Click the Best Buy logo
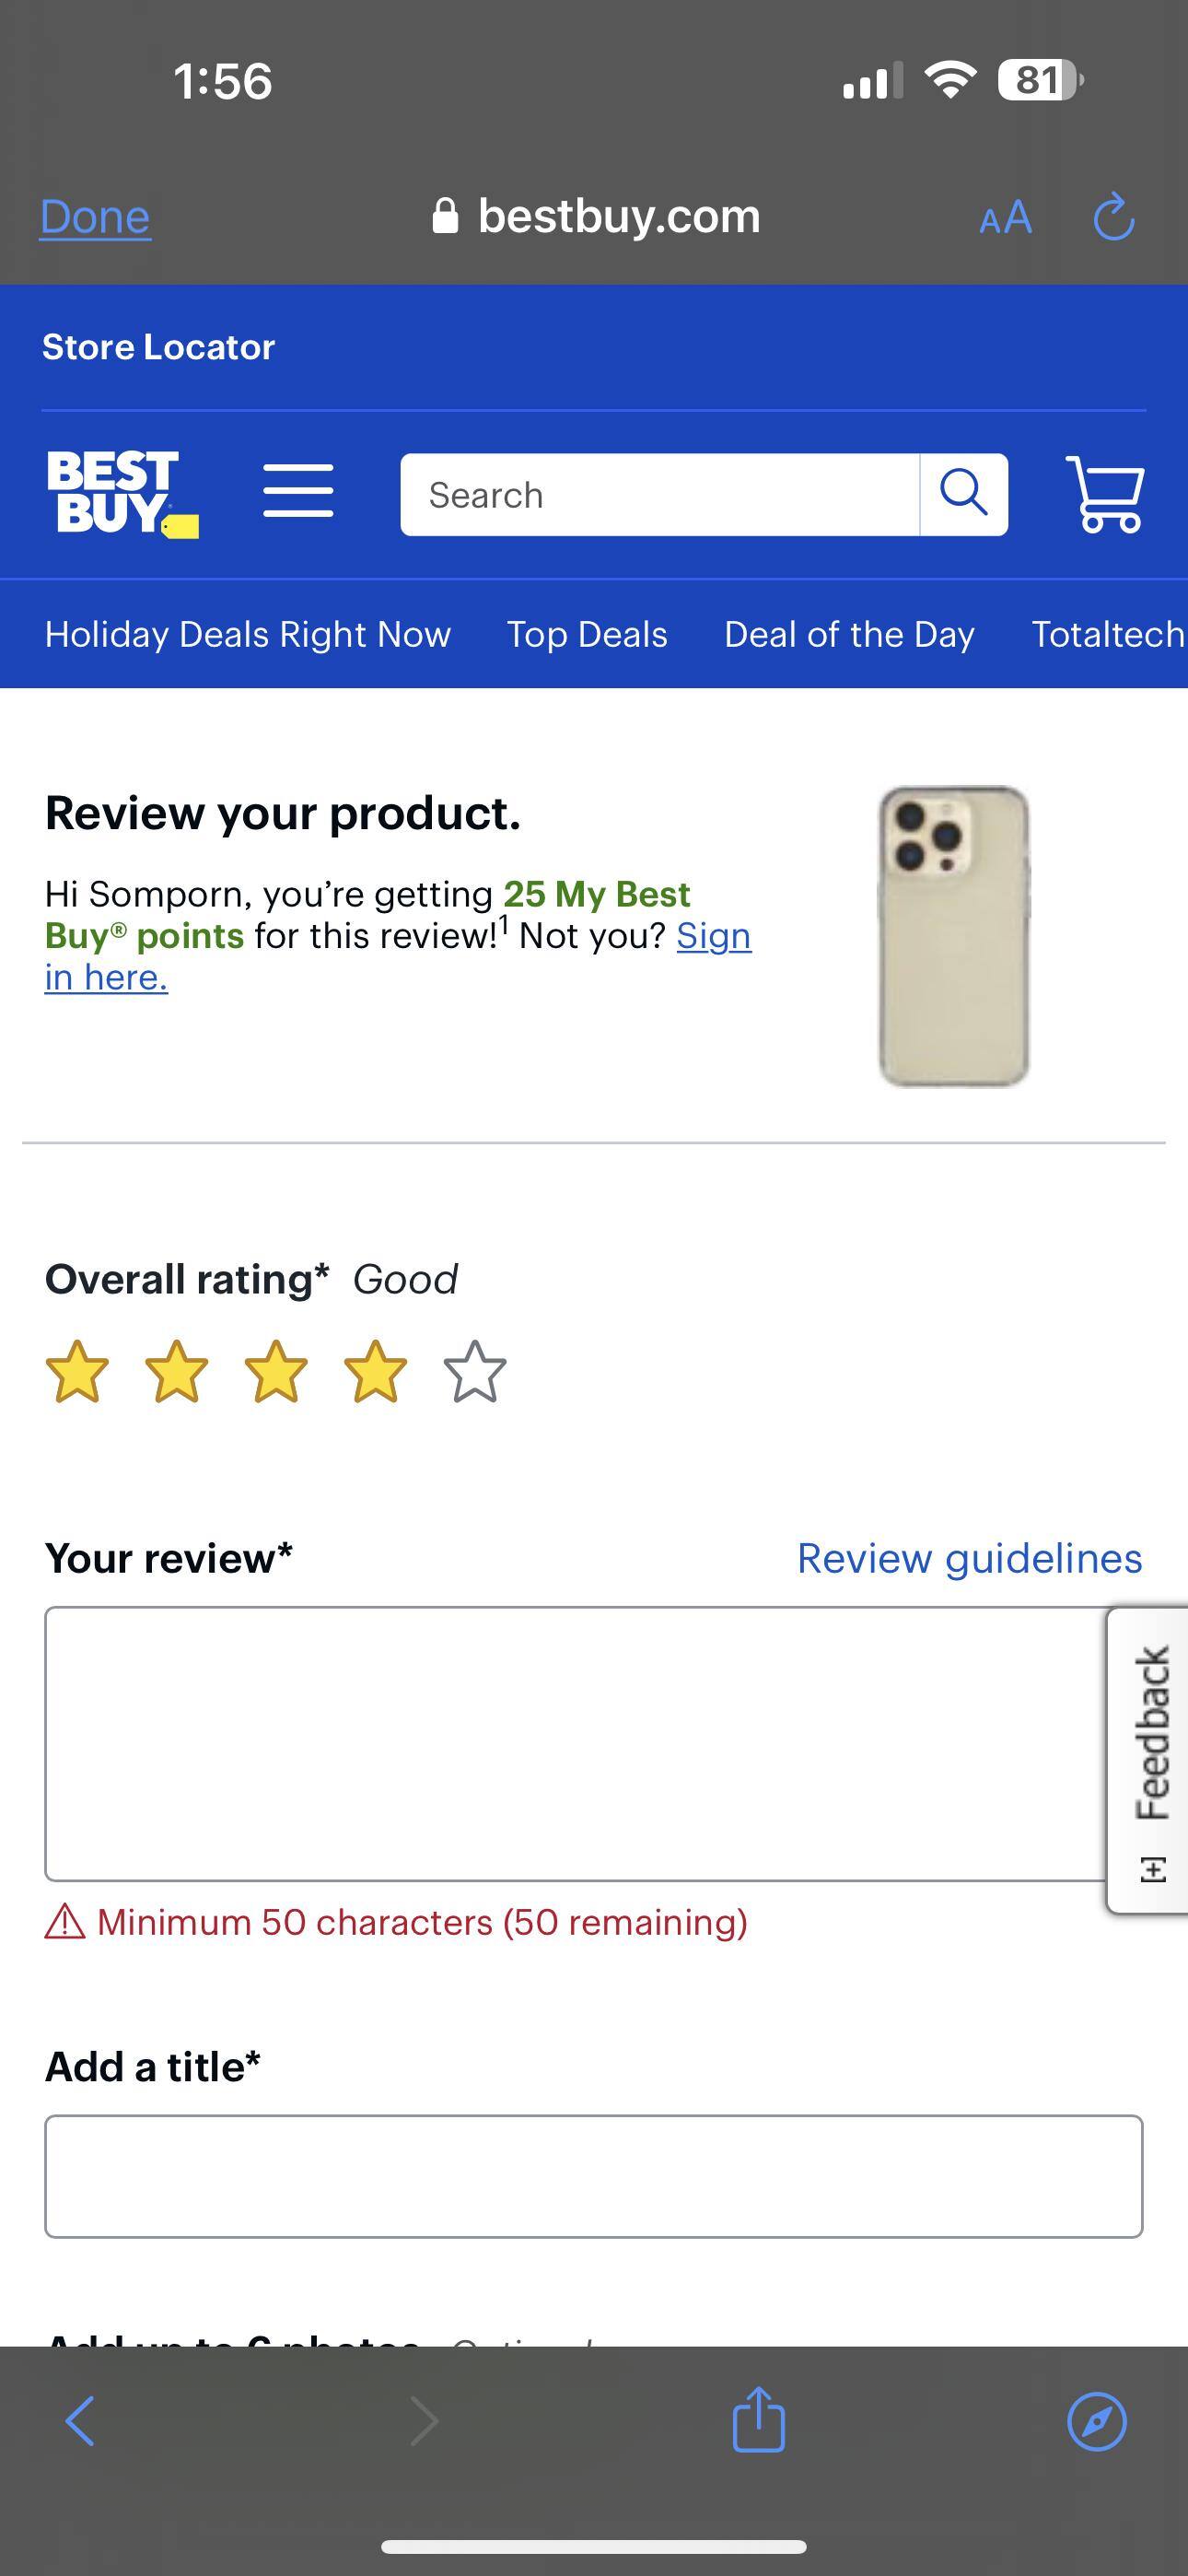Viewport: 1188px width, 2576px height. 120,494
